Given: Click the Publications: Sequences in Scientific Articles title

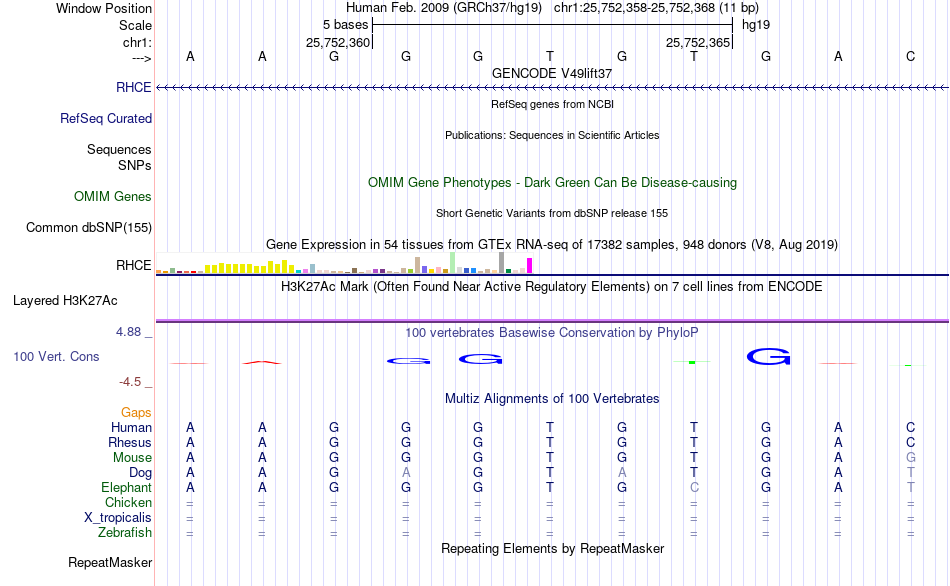Looking at the screenshot, I should (552, 135).
